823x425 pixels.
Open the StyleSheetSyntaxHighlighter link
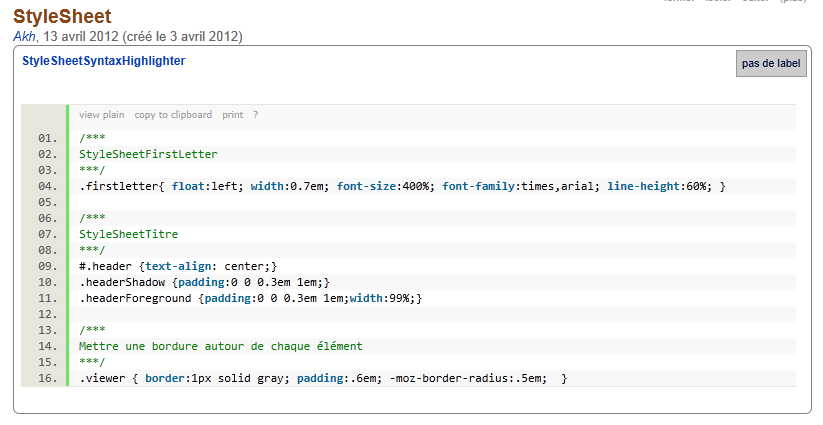[x=103, y=61]
